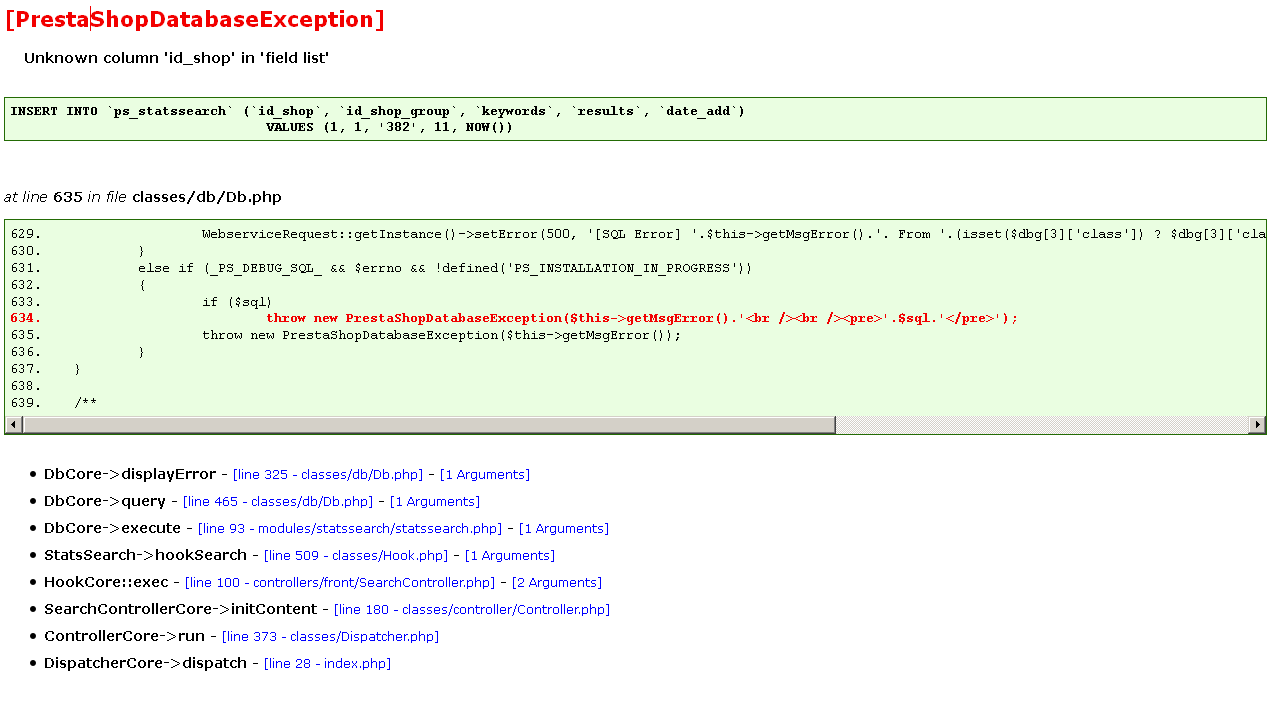Screen dimensions: 1272x722
Task: Click the DbCore->displayError trace entry
Action: coord(130,474)
